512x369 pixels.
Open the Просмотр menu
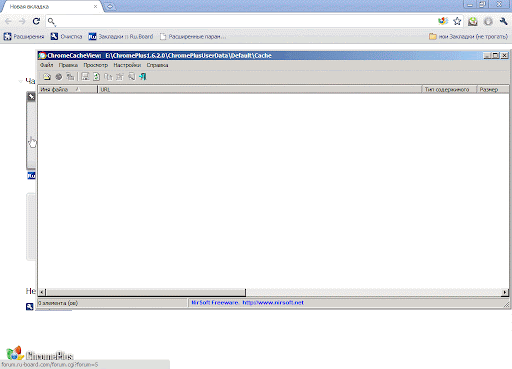96,65
